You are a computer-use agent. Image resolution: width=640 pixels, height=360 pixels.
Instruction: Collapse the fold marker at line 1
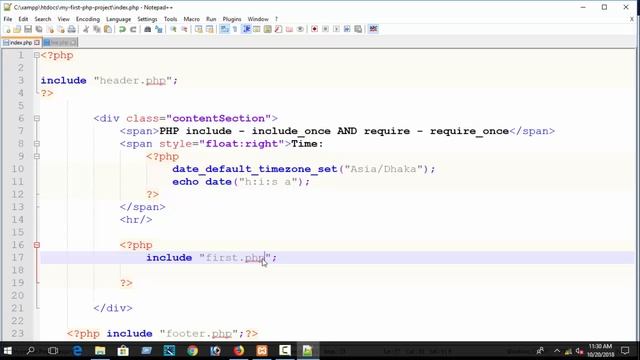tap(37, 55)
